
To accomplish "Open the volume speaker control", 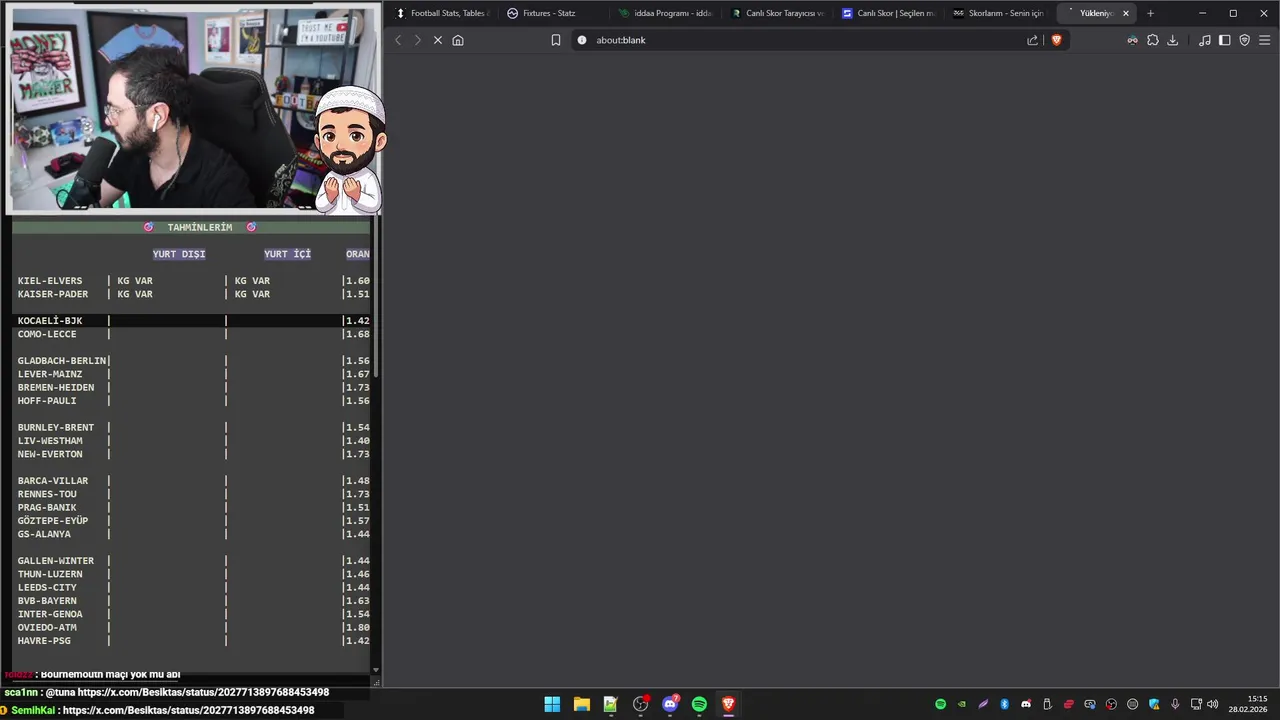I will [x=1213, y=704].
